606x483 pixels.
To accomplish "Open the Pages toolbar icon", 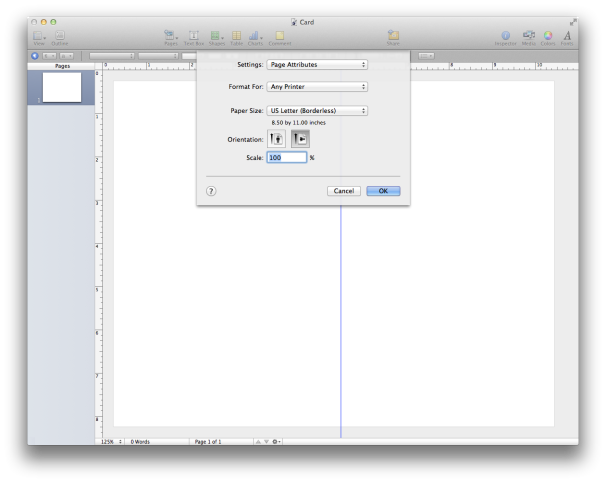I will [171, 37].
